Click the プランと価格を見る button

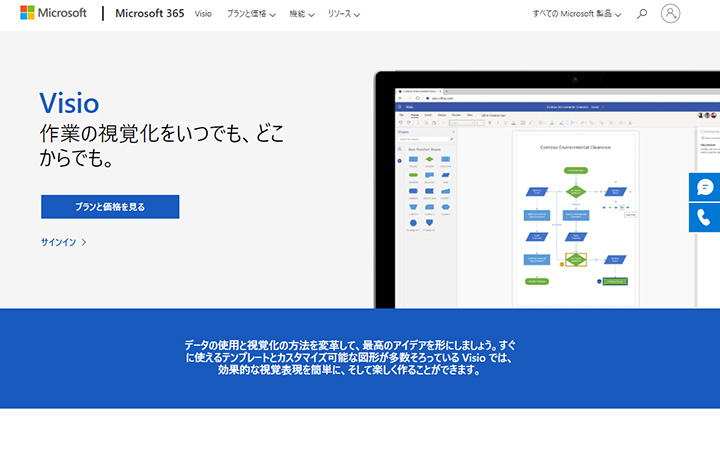(110, 207)
